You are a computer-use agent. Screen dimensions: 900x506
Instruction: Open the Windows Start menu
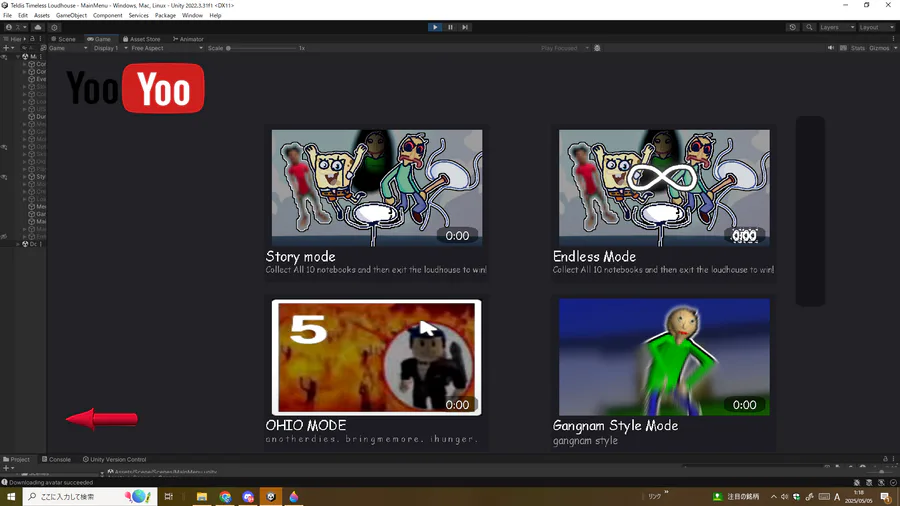click(x=10, y=497)
